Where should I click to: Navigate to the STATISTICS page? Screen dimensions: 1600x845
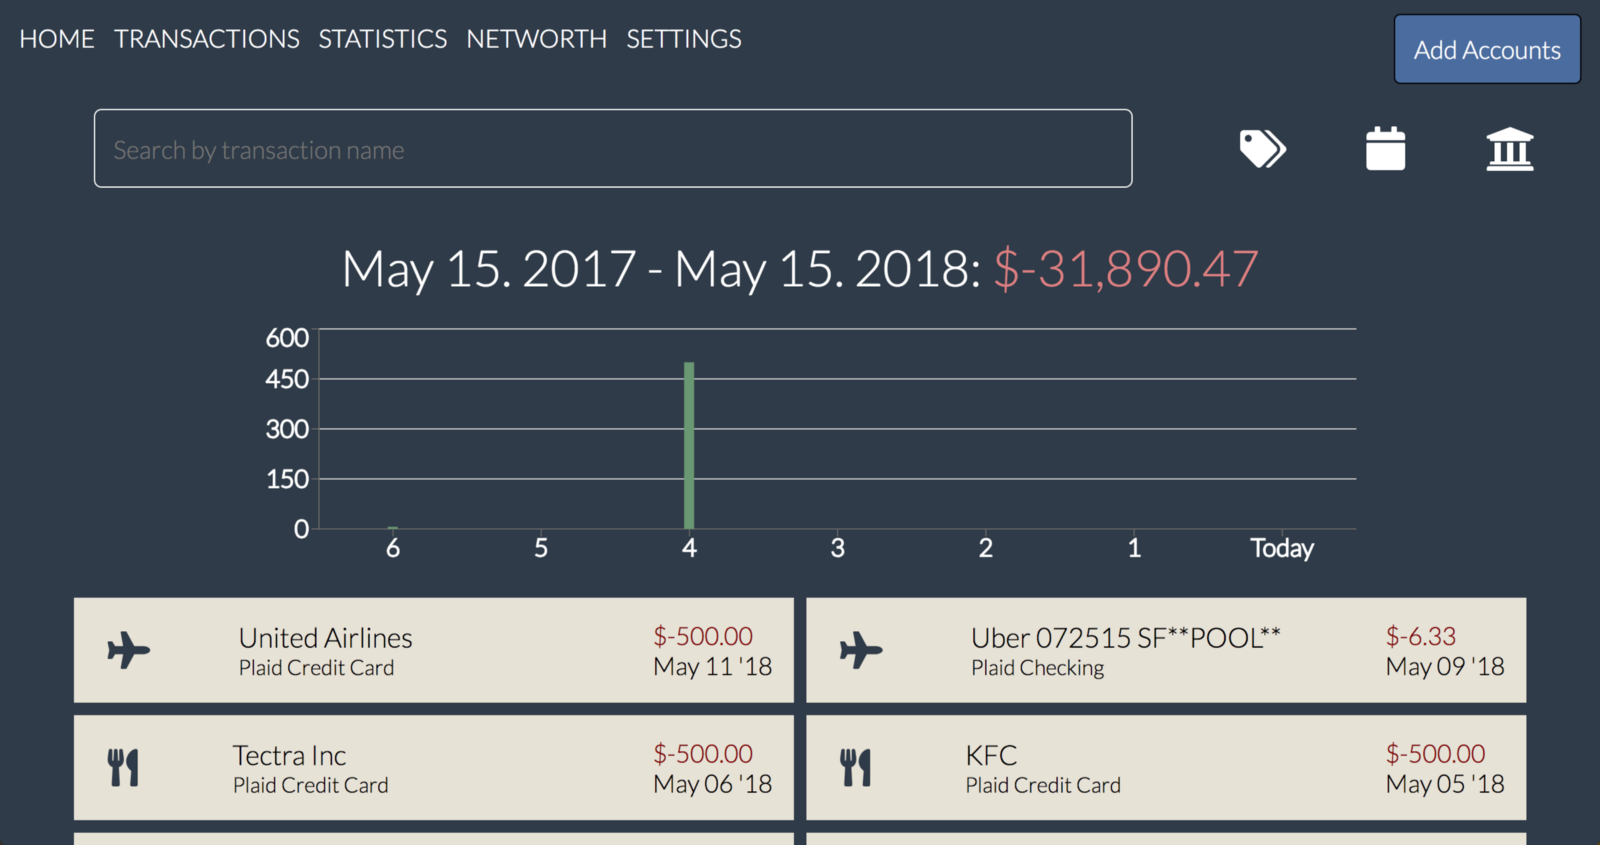[x=383, y=39]
